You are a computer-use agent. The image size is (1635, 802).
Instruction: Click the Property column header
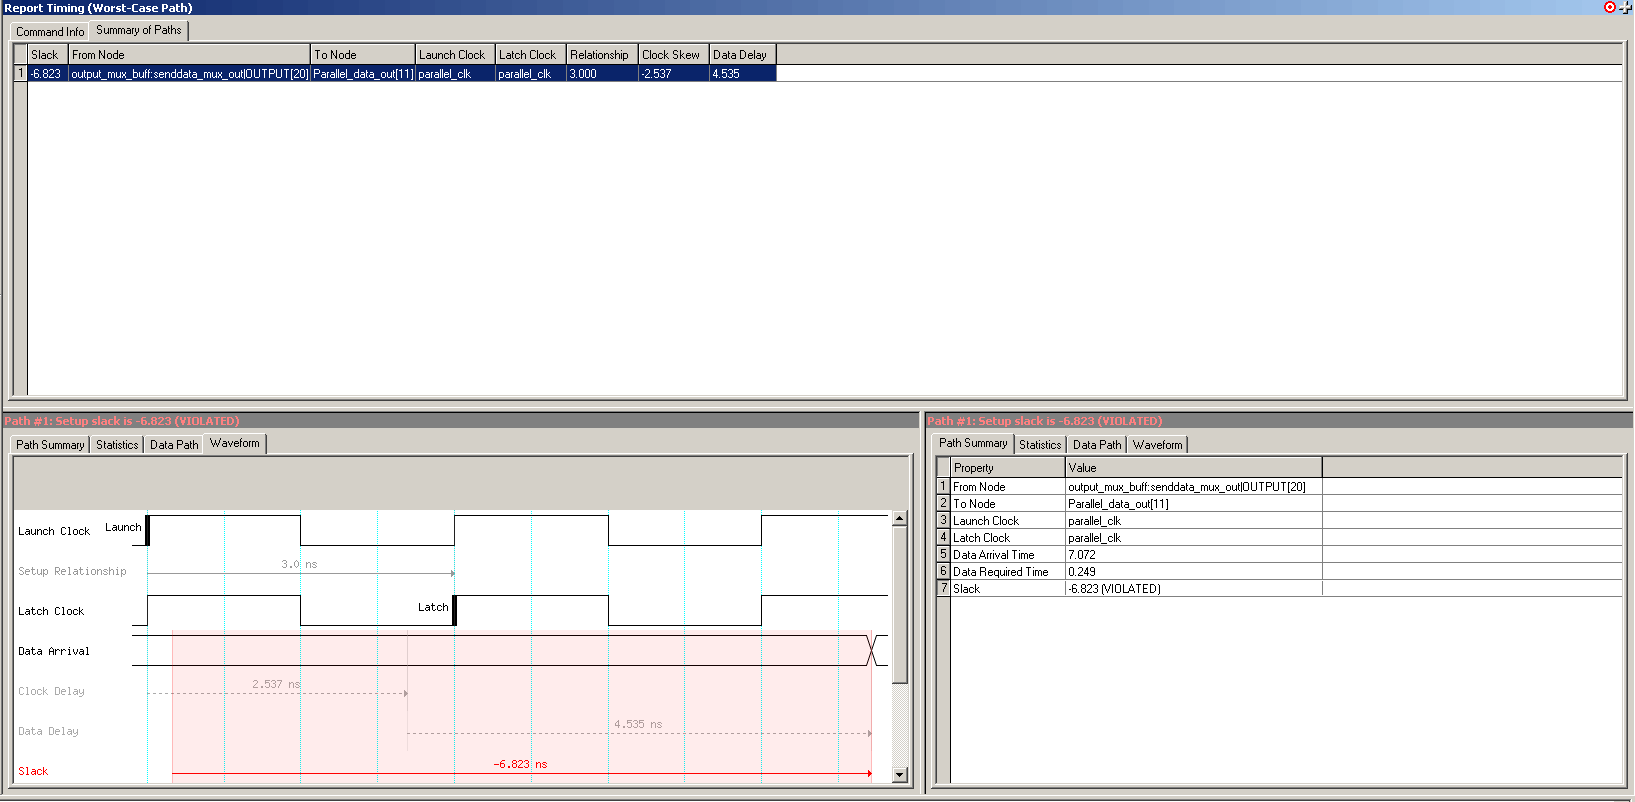[1007, 468]
